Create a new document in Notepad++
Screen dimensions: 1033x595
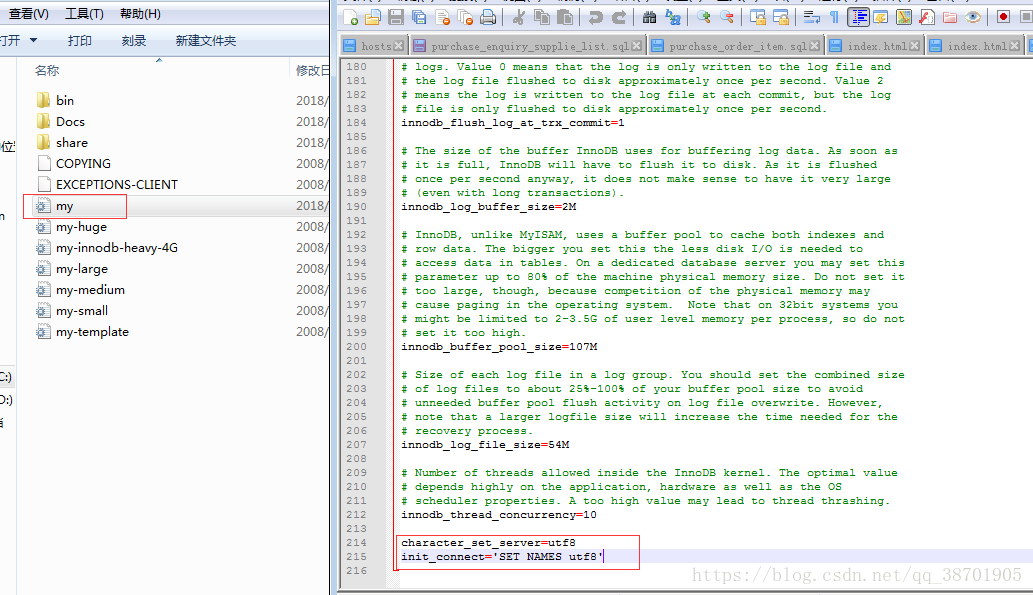tap(350, 17)
